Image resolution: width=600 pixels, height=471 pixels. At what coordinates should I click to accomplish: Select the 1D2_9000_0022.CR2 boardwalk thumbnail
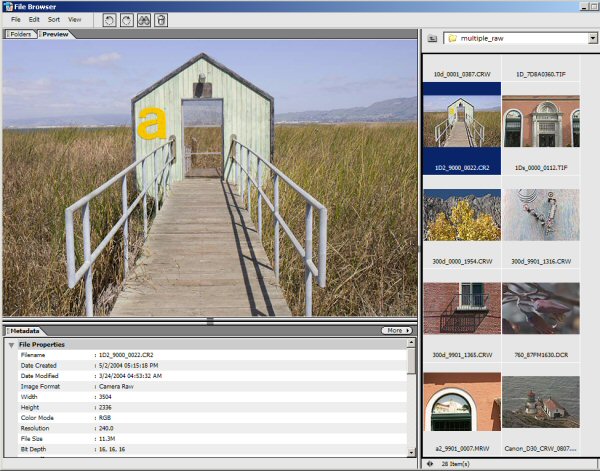click(462, 121)
